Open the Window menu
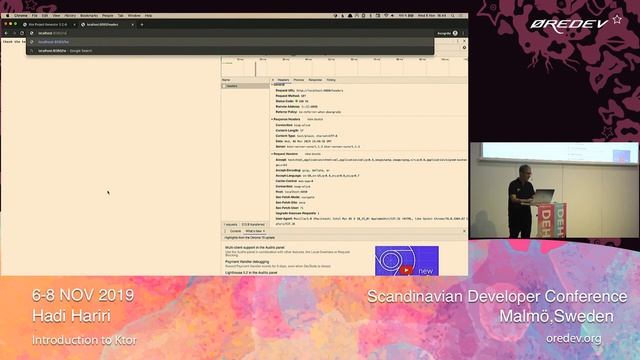This screenshot has height=360, width=640. [134, 16]
